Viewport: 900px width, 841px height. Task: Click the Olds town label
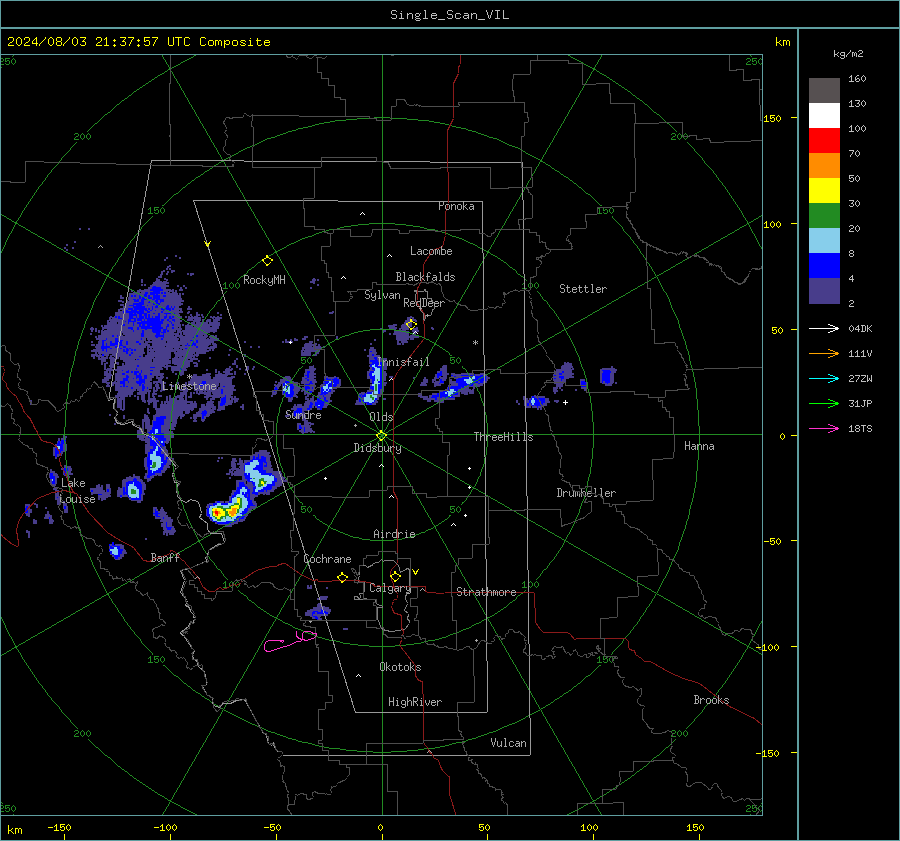(381, 417)
